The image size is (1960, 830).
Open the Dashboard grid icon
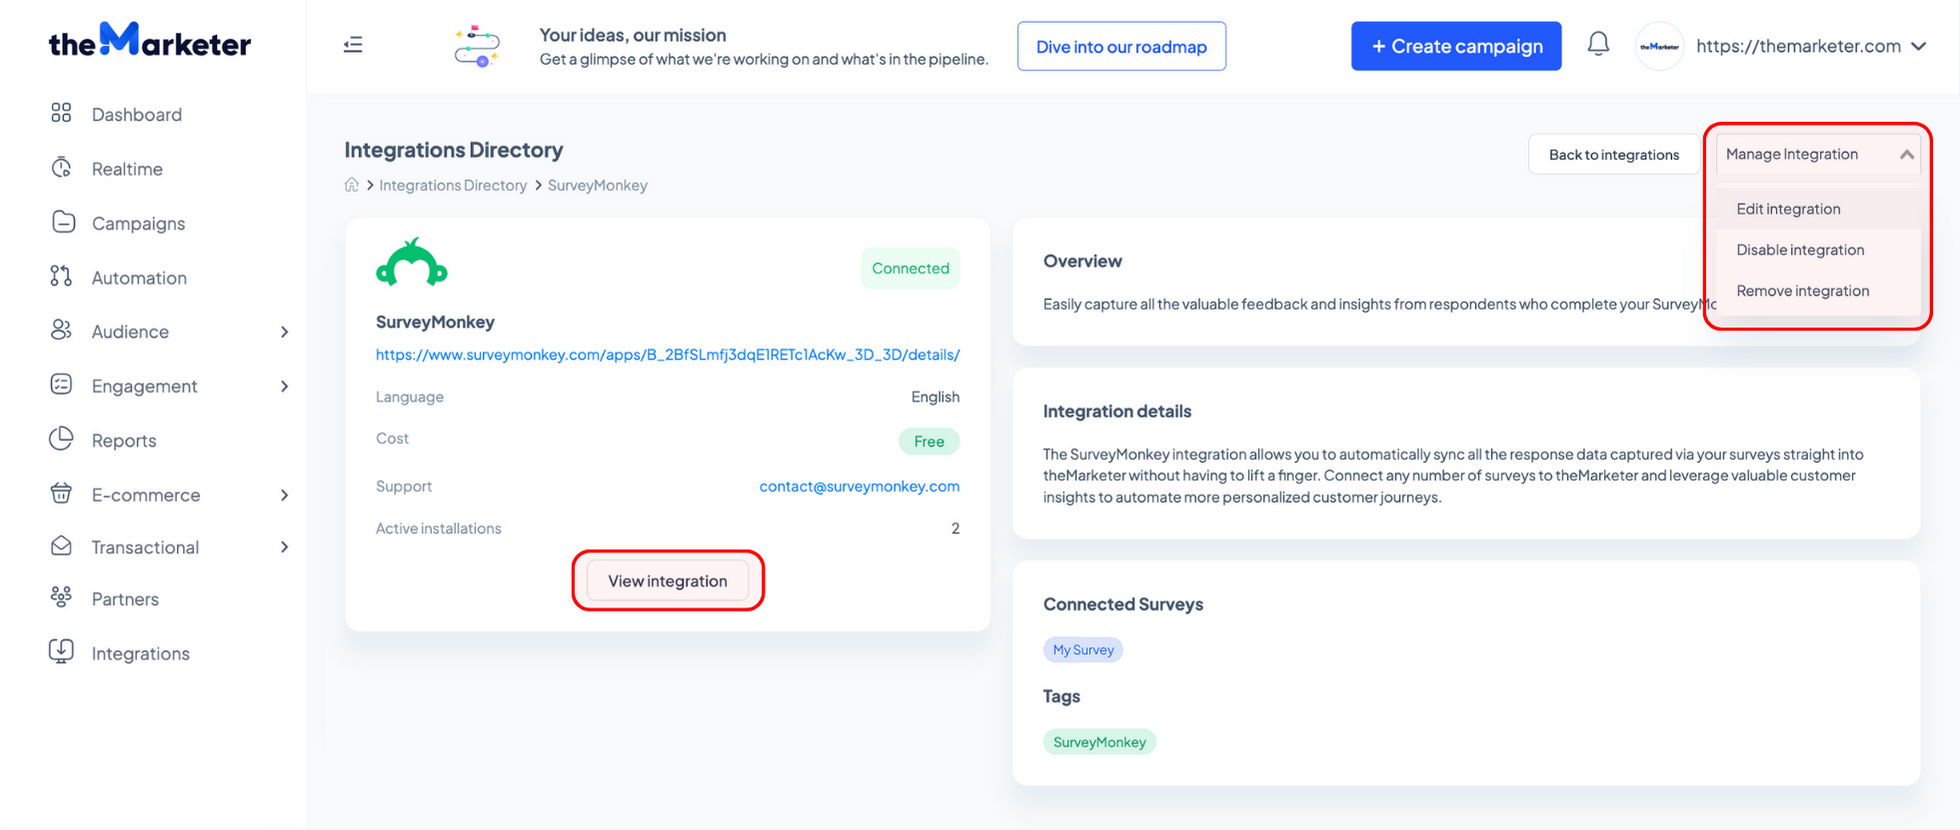coord(61,113)
